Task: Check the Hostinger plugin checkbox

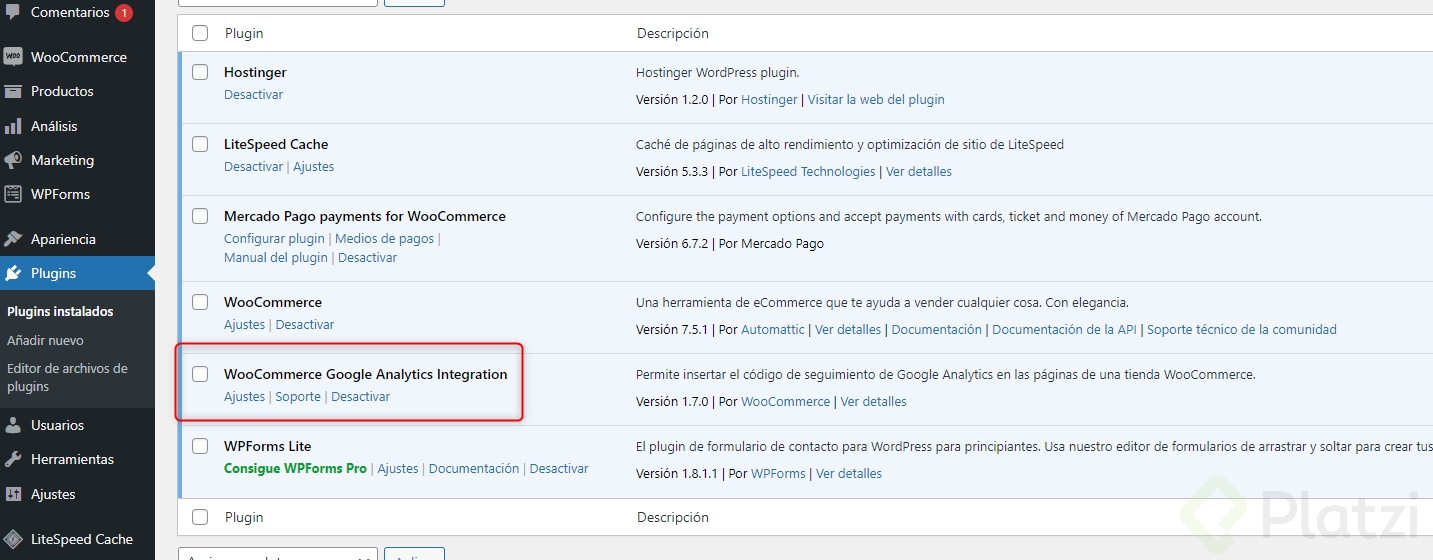Action: pyautogui.click(x=200, y=72)
